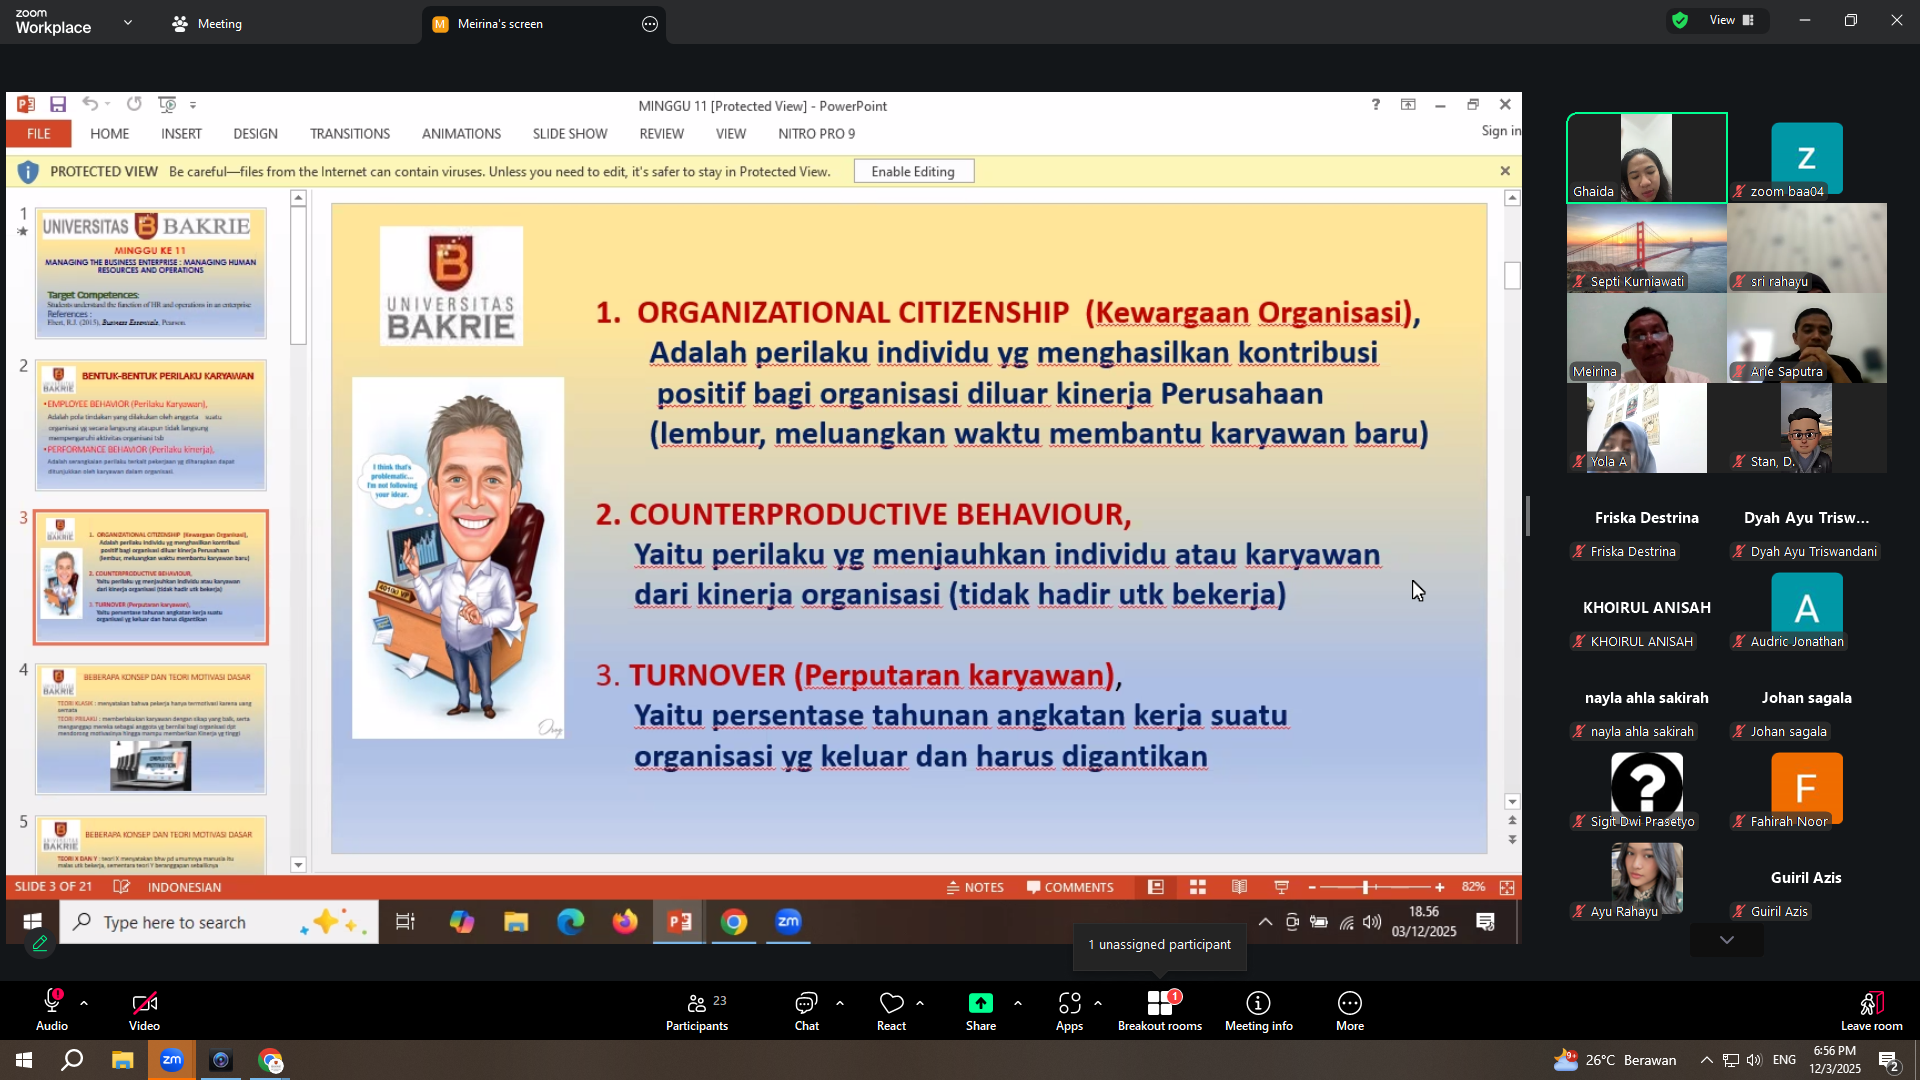Open the View layout menu
Screen dimensions: 1920x1080
(1731, 20)
